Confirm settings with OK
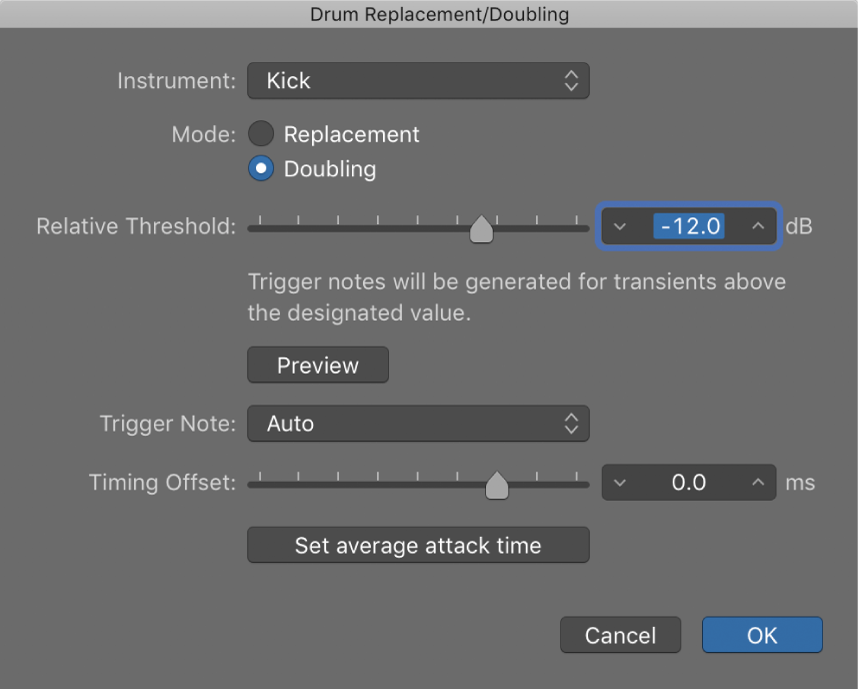Screen dimensions: 859x689 click(x=762, y=634)
